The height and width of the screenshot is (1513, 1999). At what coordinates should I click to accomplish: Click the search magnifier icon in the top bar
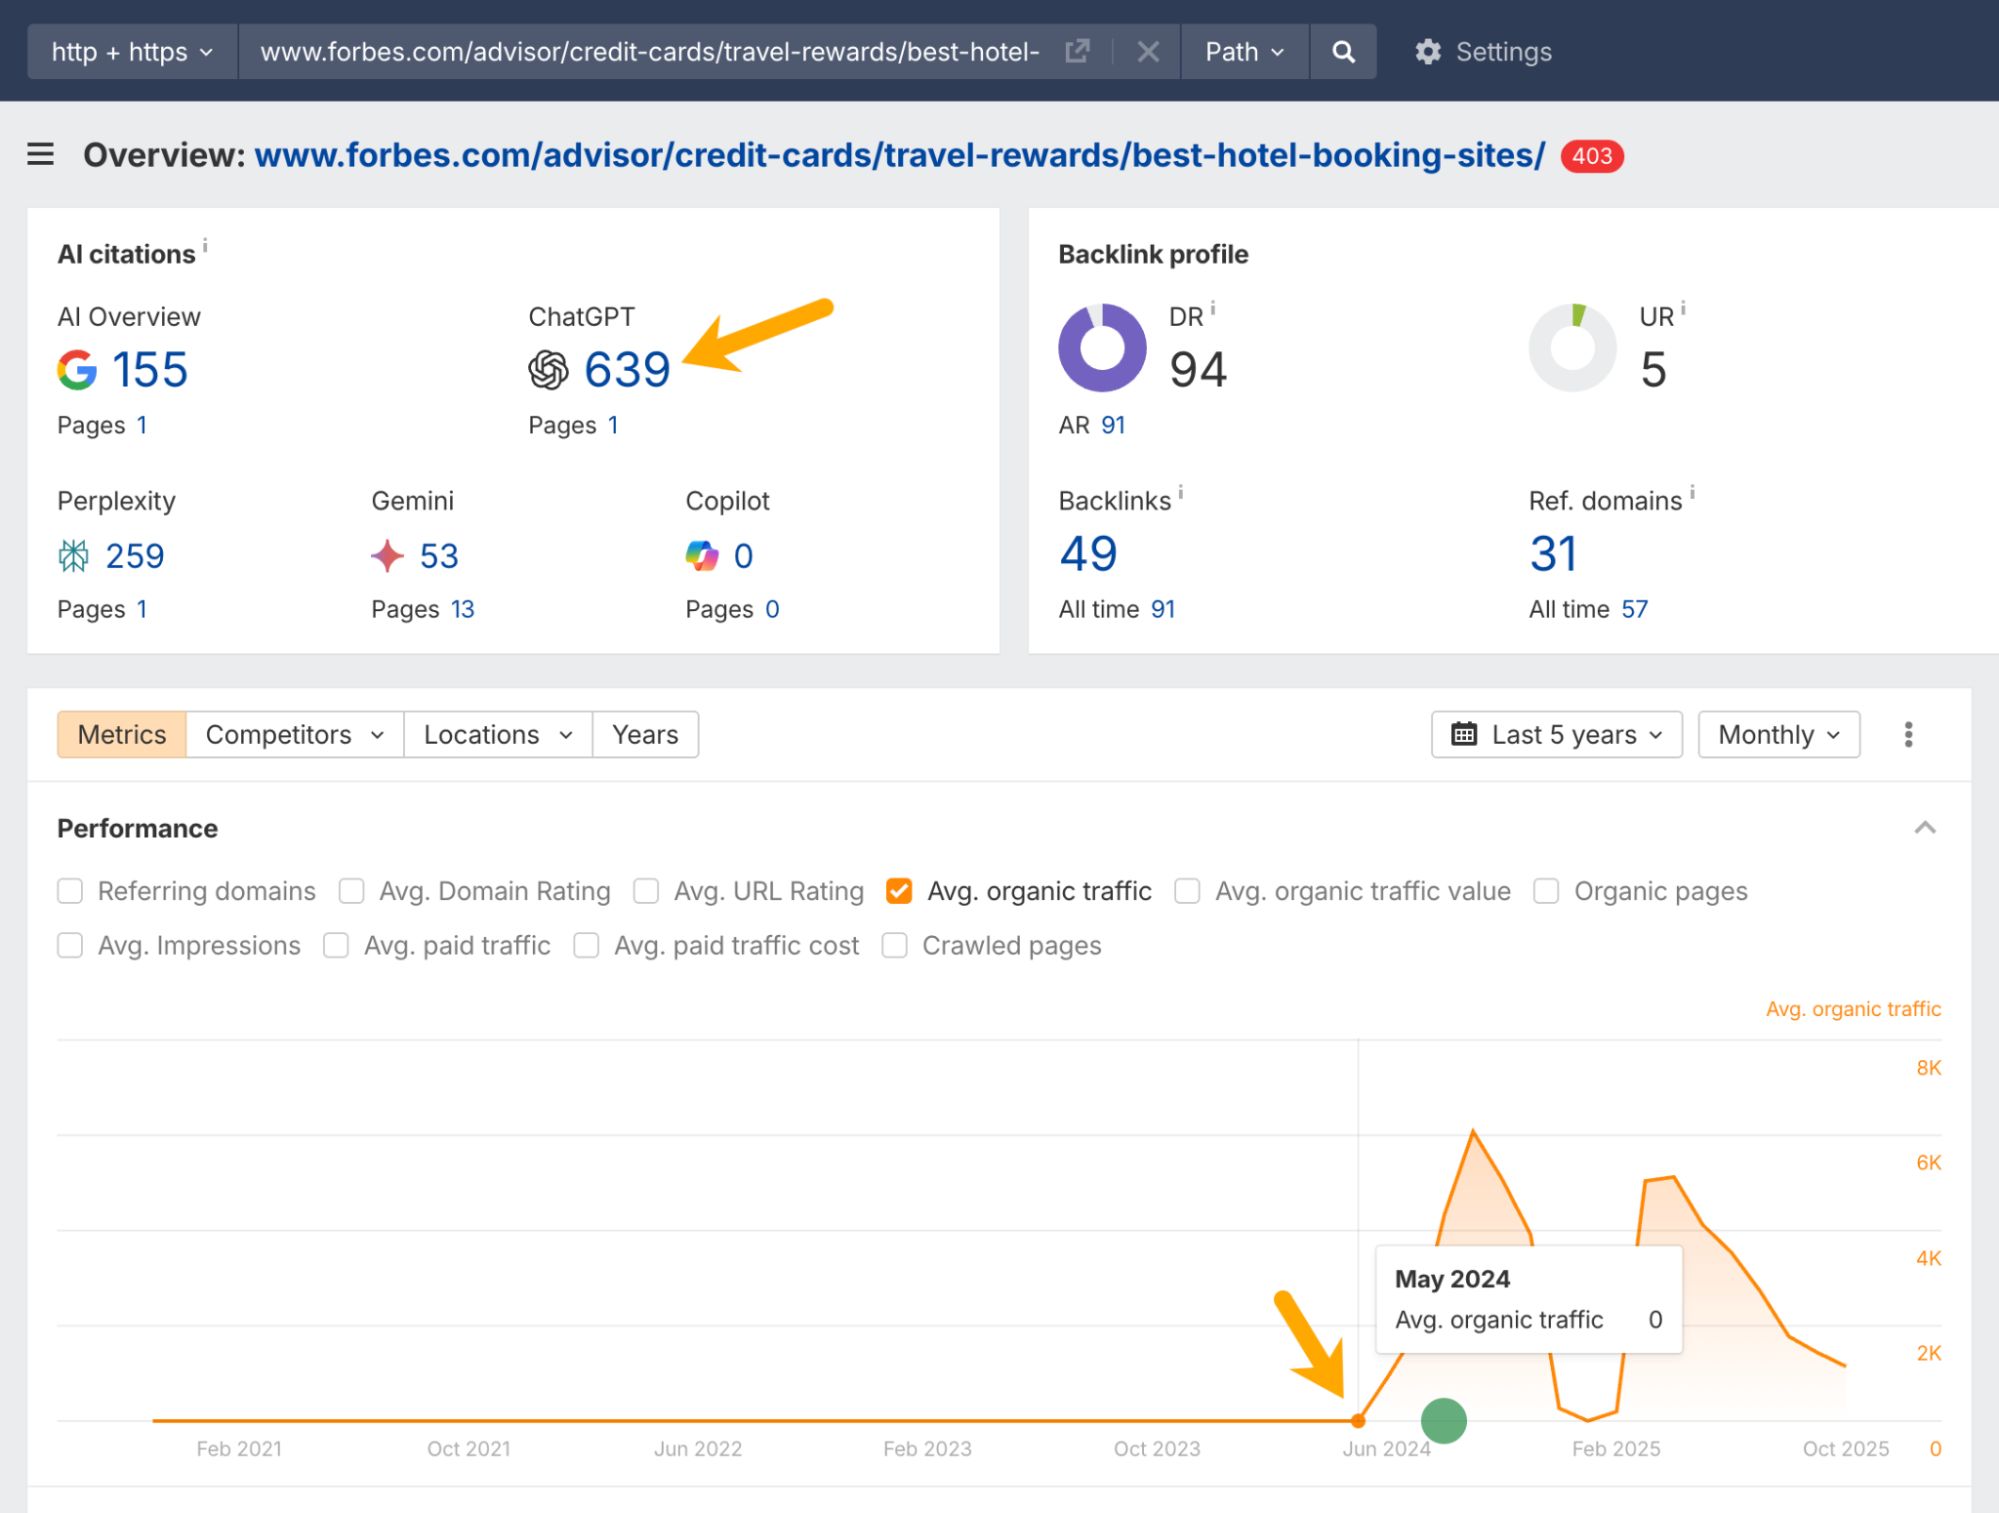click(x=1343, y=51)
